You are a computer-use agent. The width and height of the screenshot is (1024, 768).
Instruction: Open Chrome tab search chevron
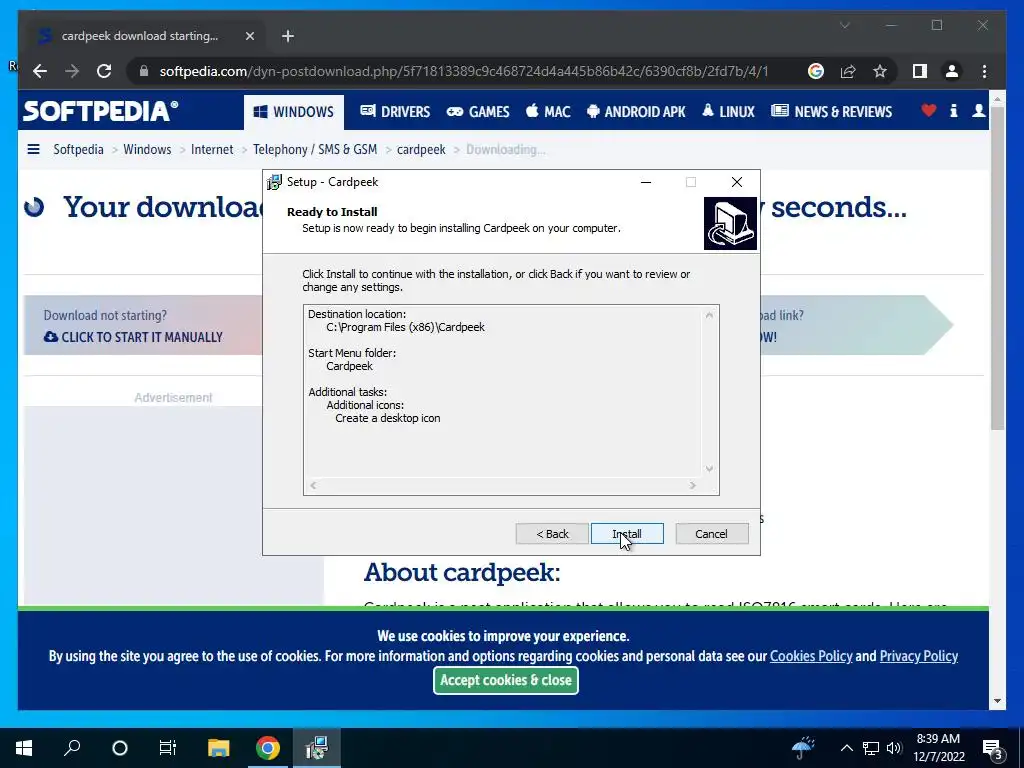click(x=844, y=25)
